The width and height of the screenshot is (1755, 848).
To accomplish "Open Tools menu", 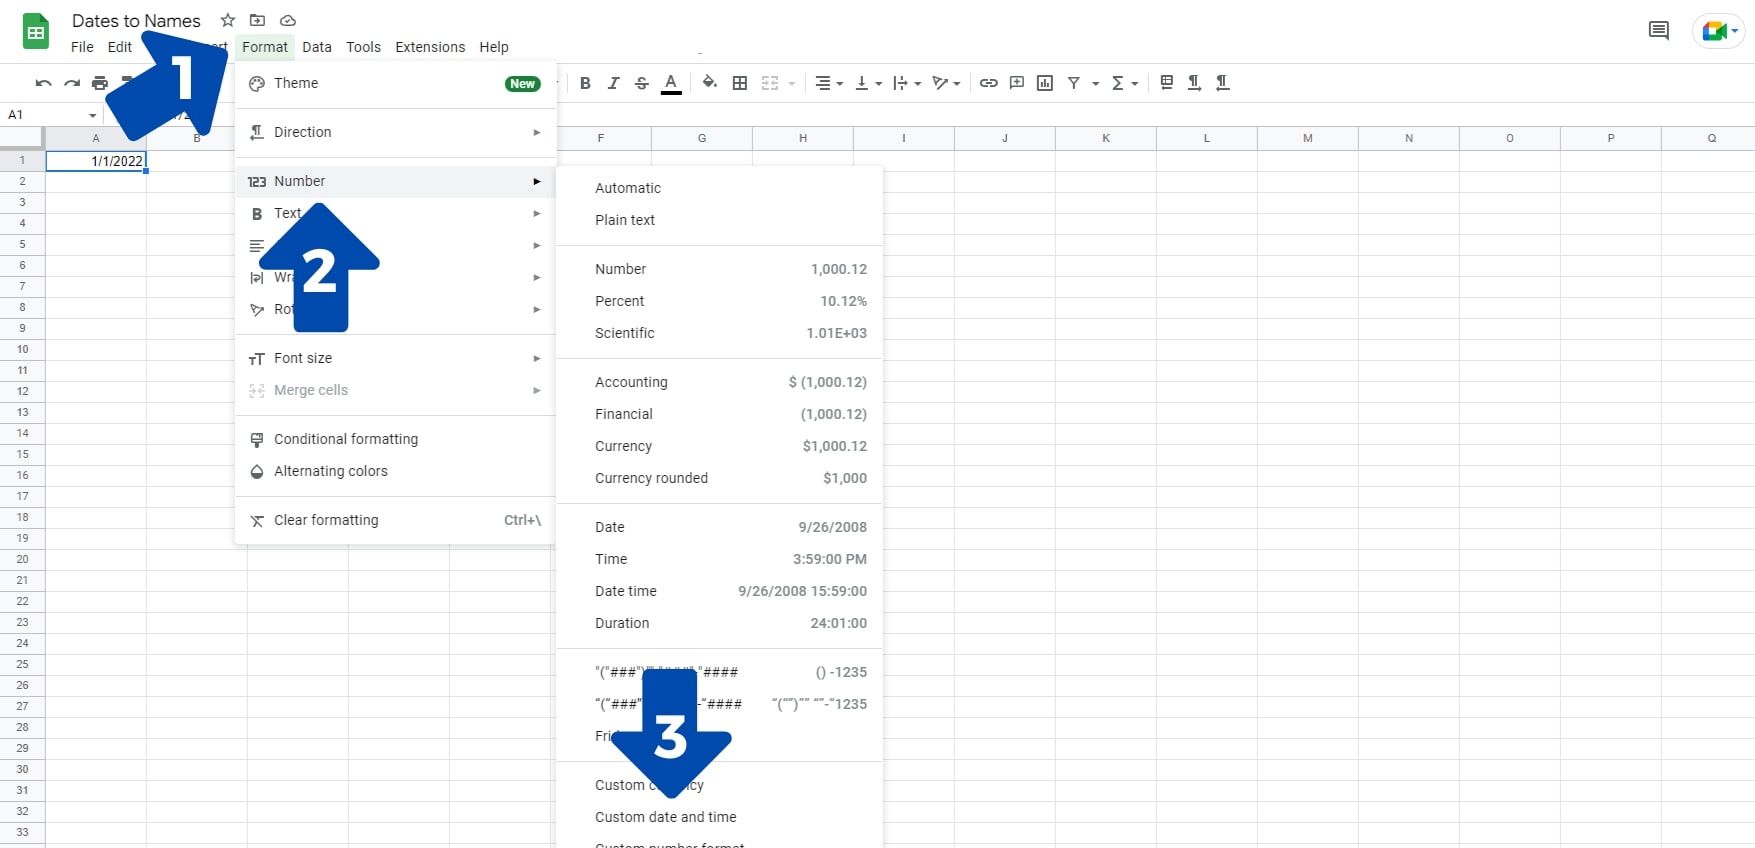I will (x=363, y=47).
